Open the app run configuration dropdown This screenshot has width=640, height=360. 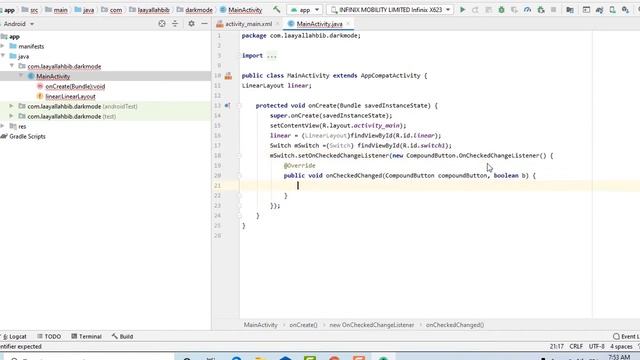304,9
